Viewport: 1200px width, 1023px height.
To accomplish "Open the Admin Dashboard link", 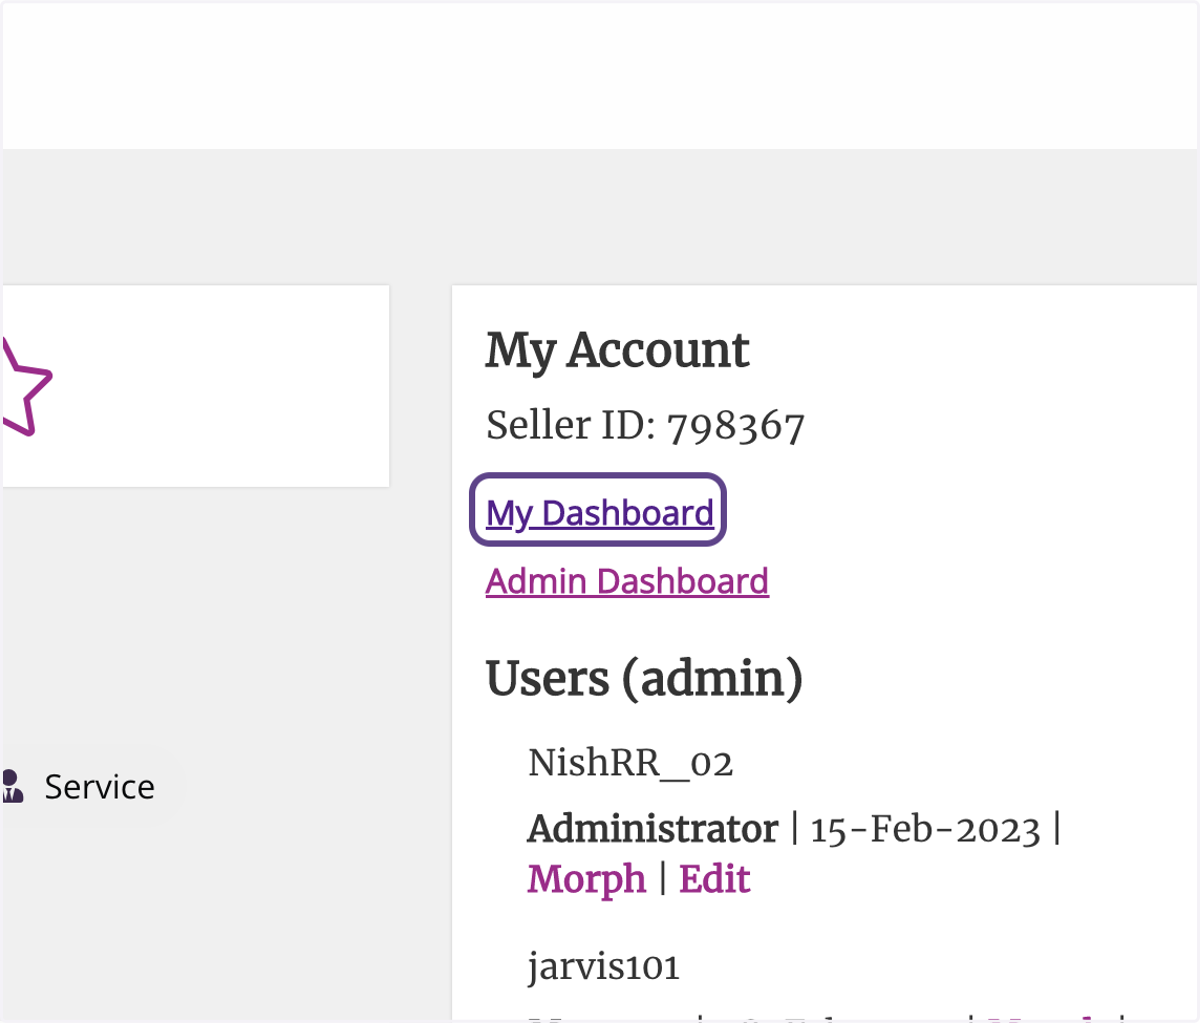I will click(627, 581).
